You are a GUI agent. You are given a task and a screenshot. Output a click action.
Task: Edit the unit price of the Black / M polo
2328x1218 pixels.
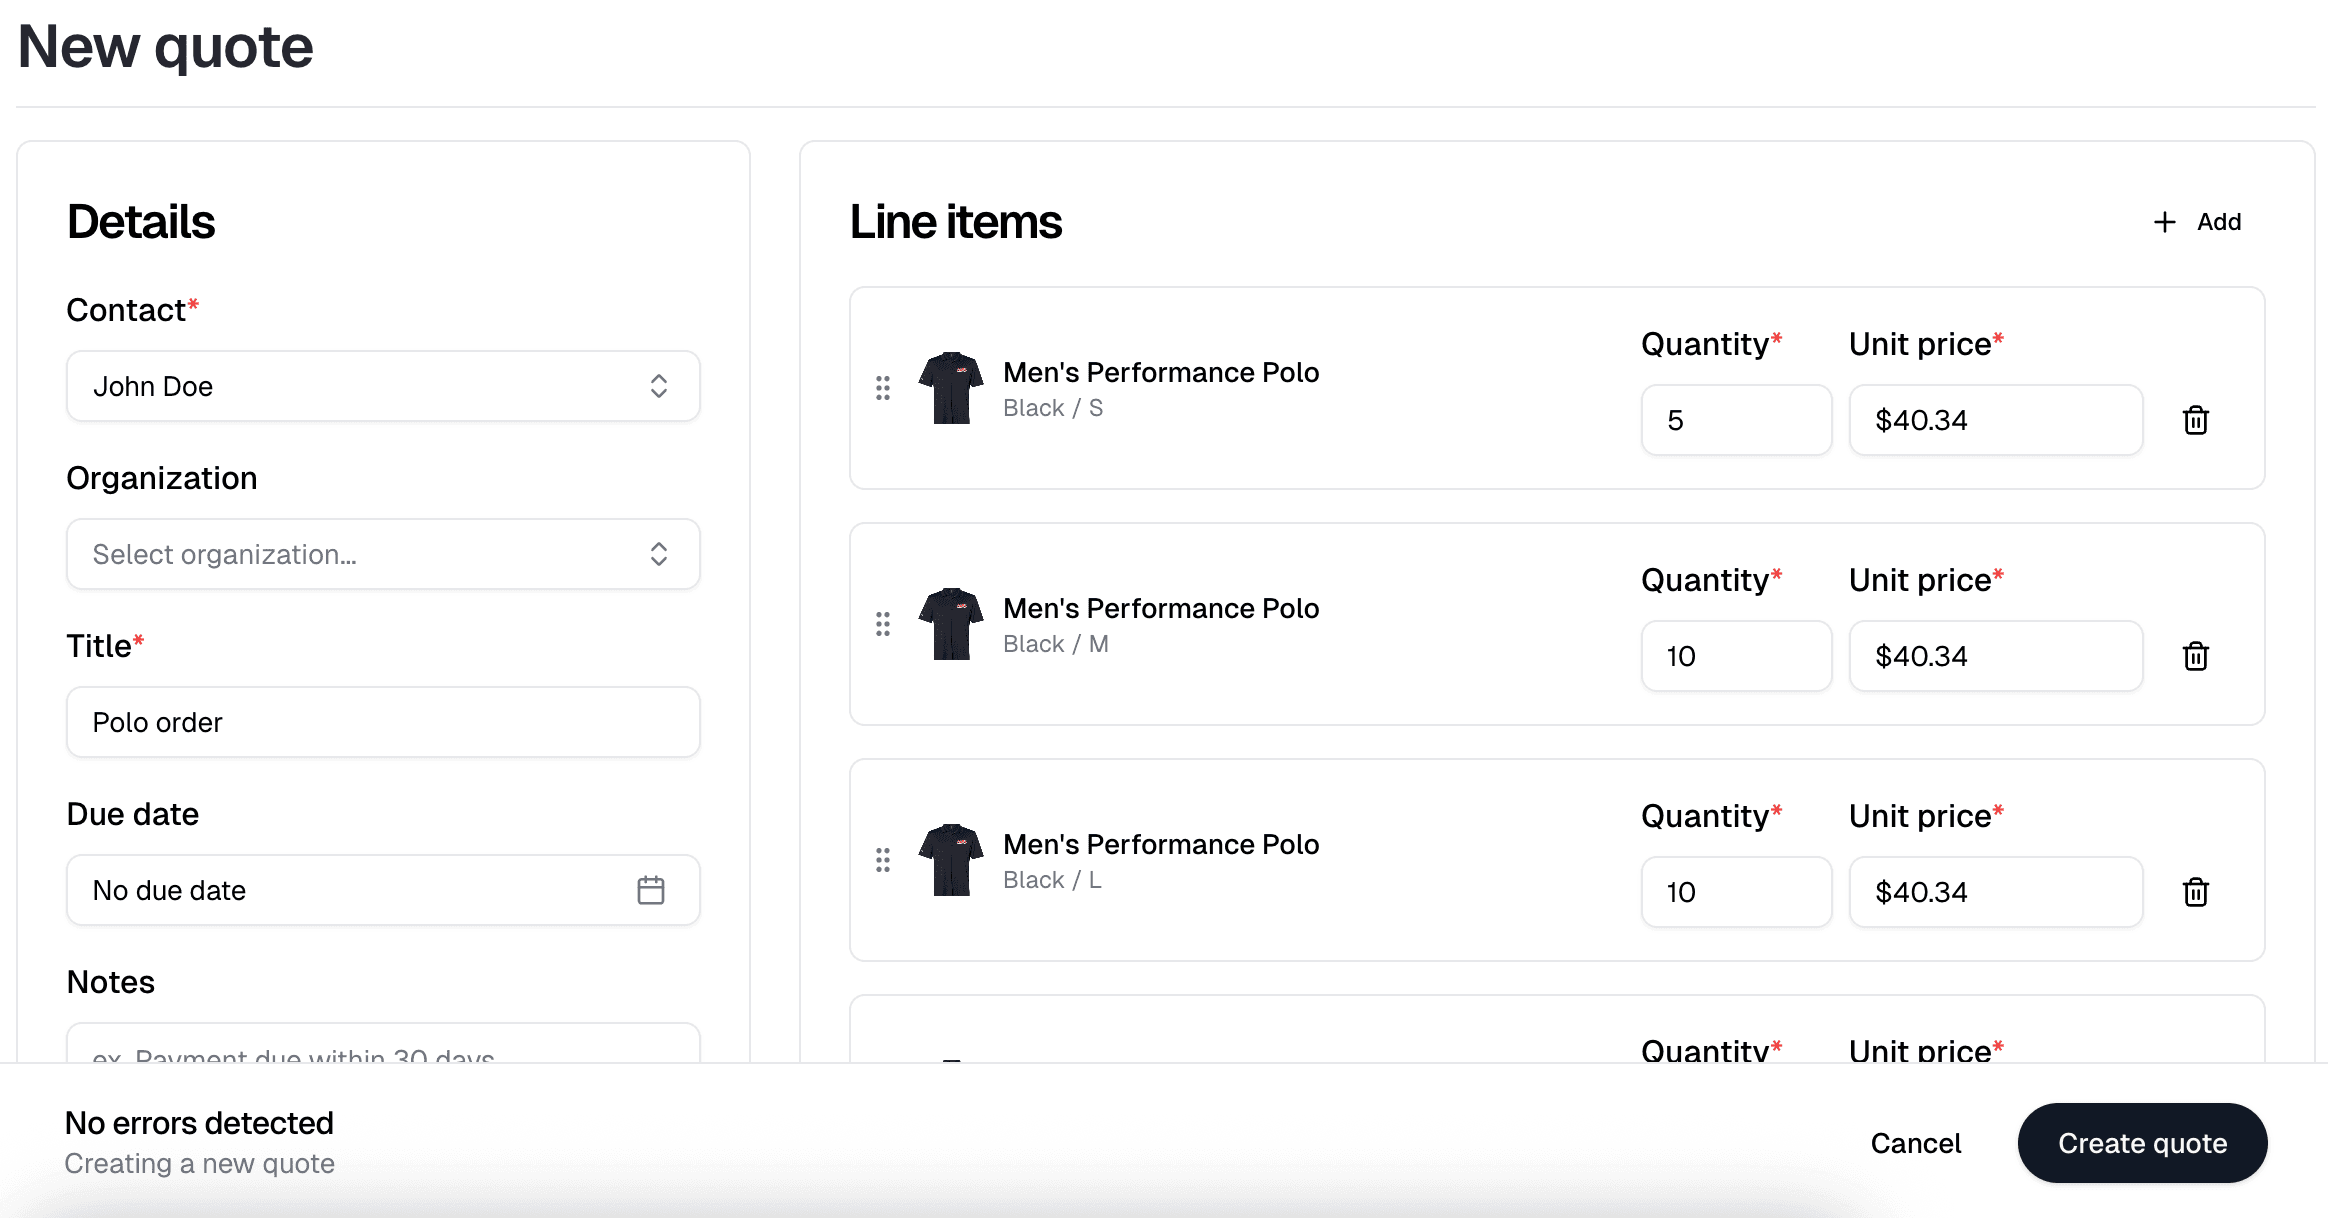1994,656
